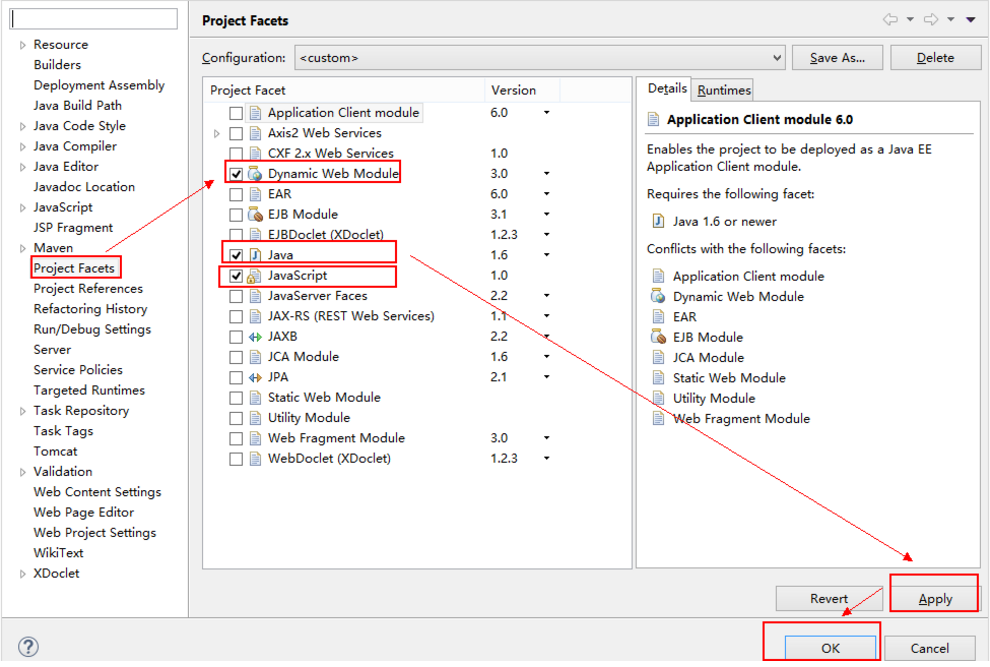The image size is (990, 667).
Task: Uncheck the JavaScript facet checkbox
Action: pos(236,276)
